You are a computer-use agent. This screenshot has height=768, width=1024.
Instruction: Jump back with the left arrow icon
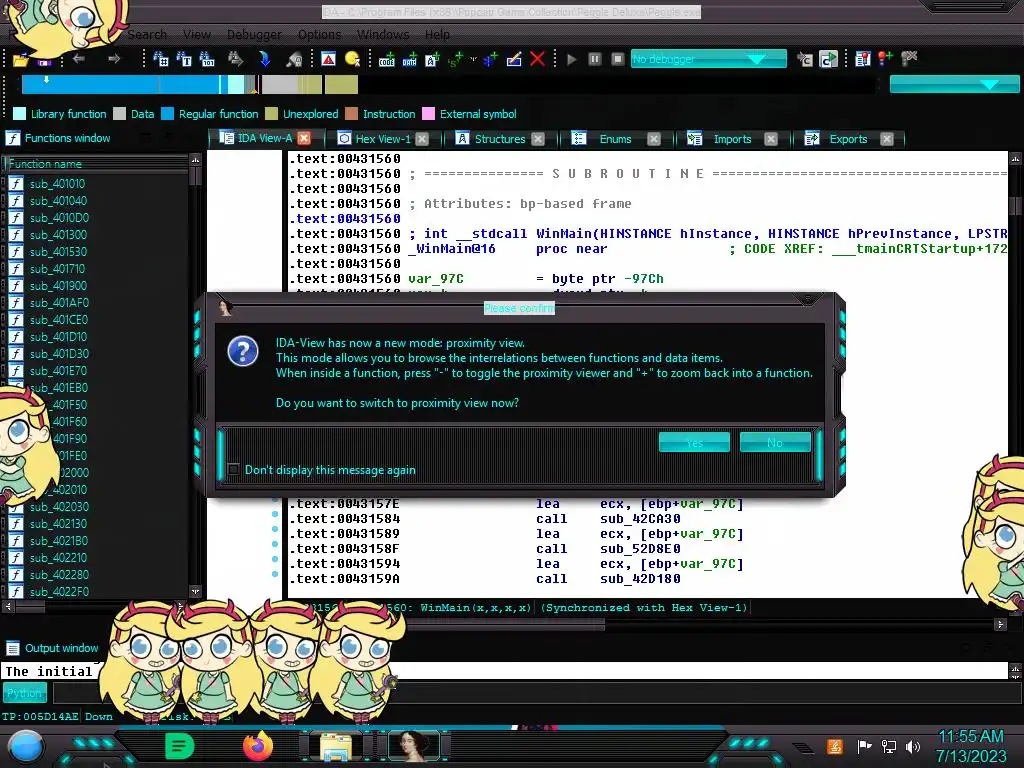click(79, 59)
